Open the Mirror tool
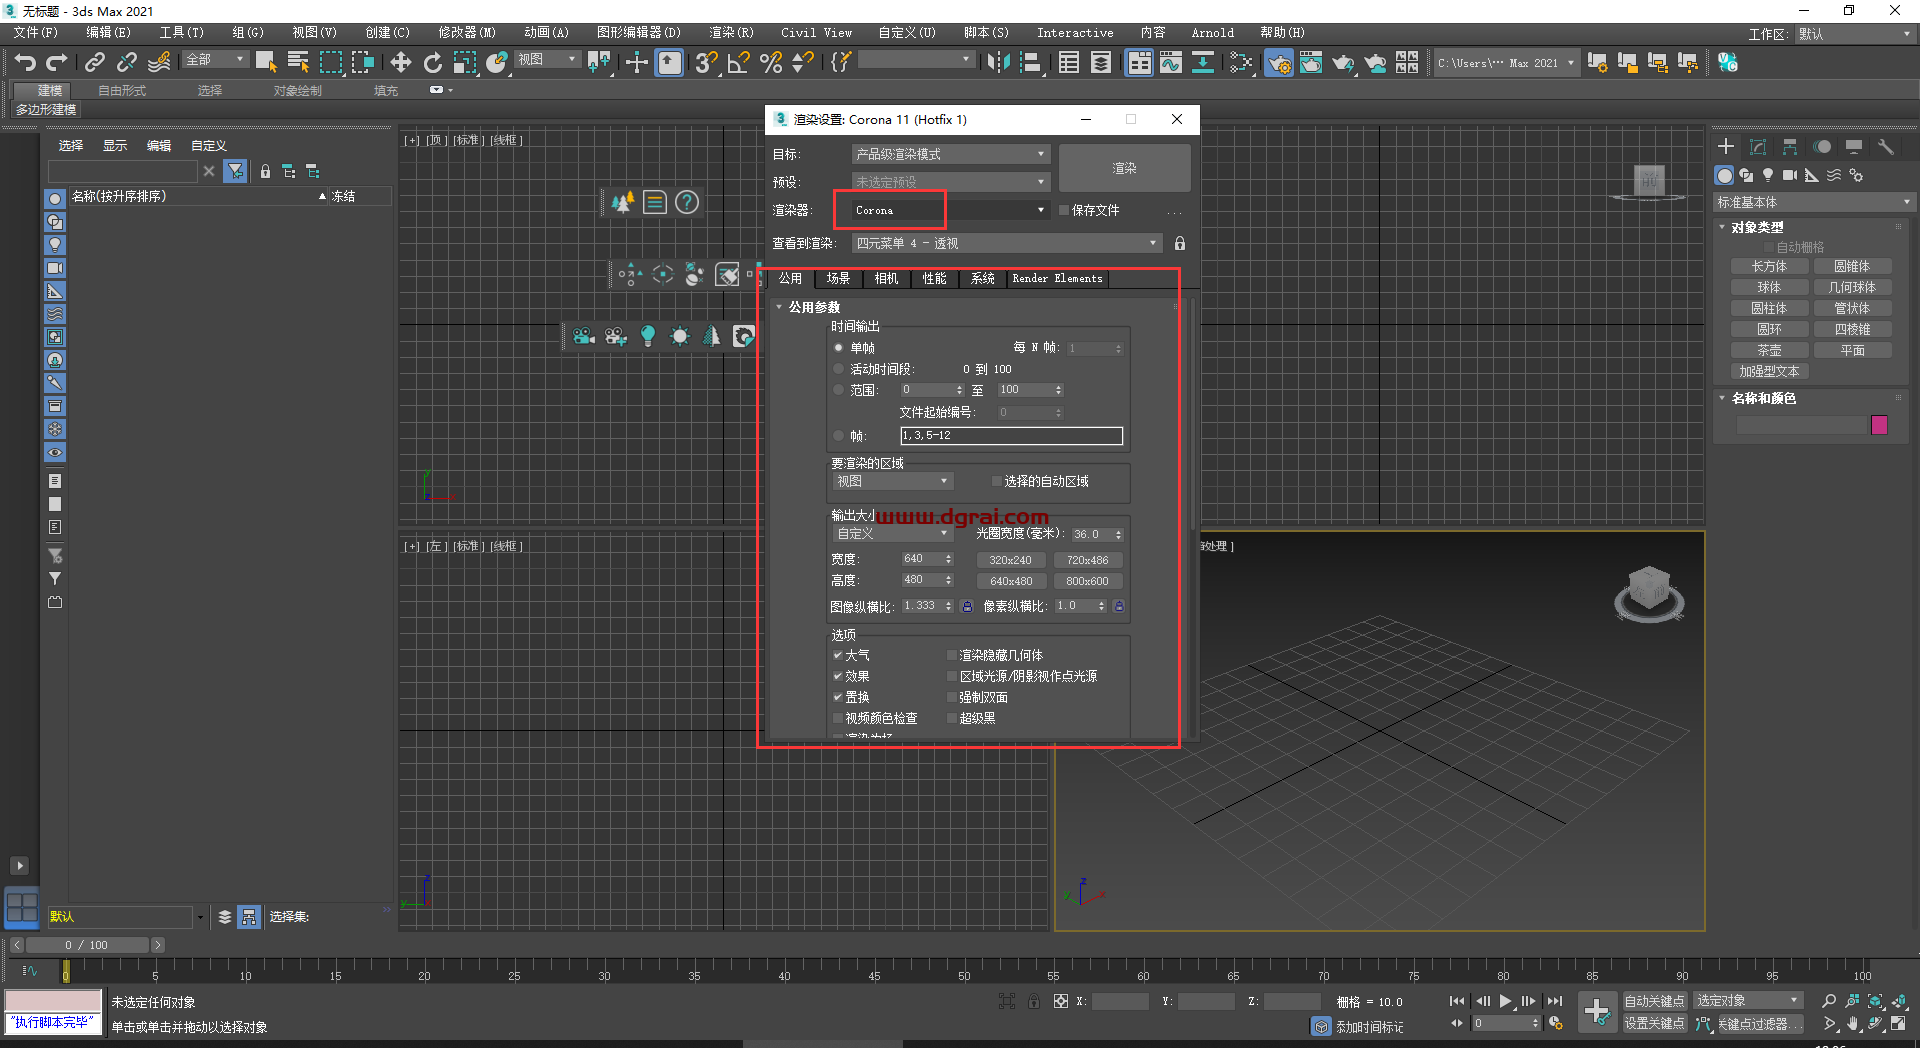 (998, 63)
